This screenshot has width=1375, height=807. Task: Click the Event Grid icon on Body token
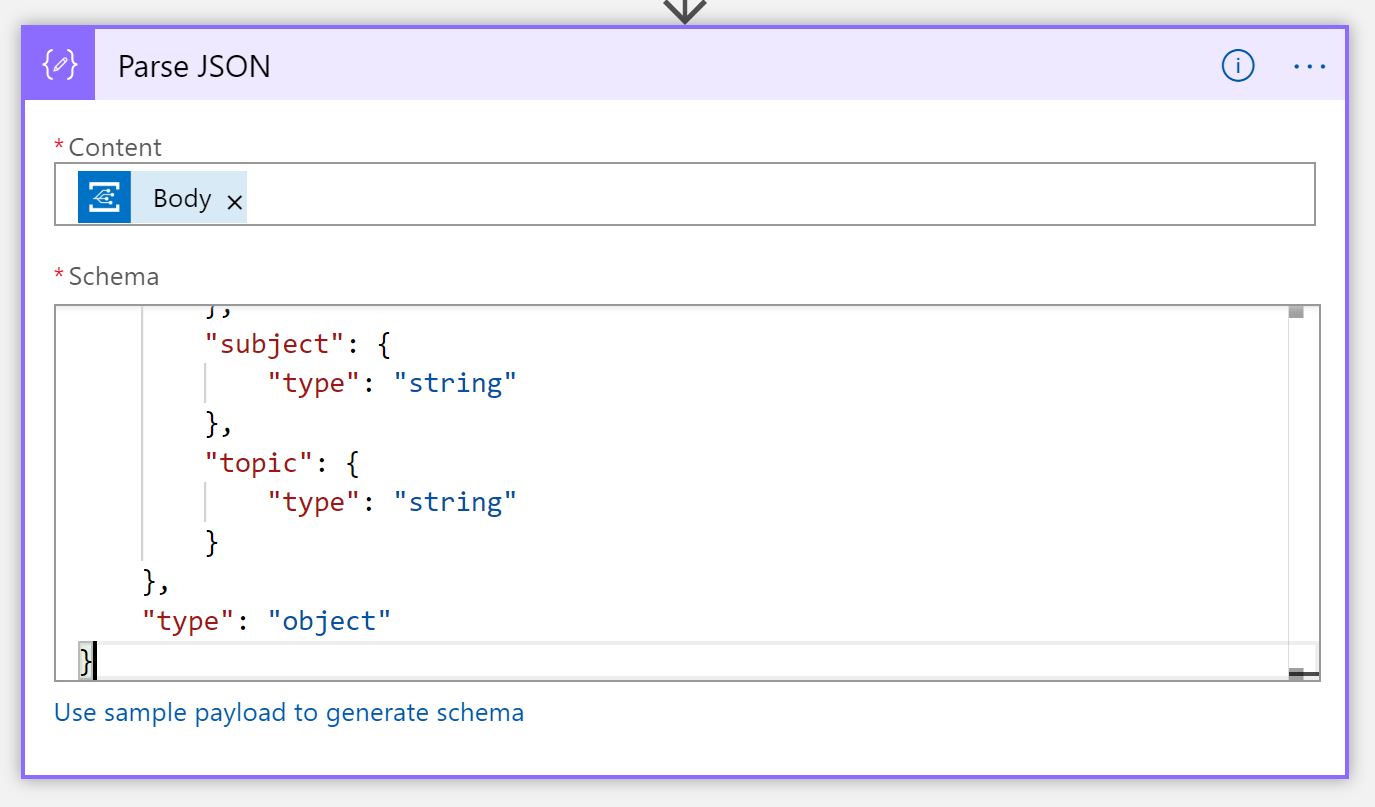tap(105, 197)
